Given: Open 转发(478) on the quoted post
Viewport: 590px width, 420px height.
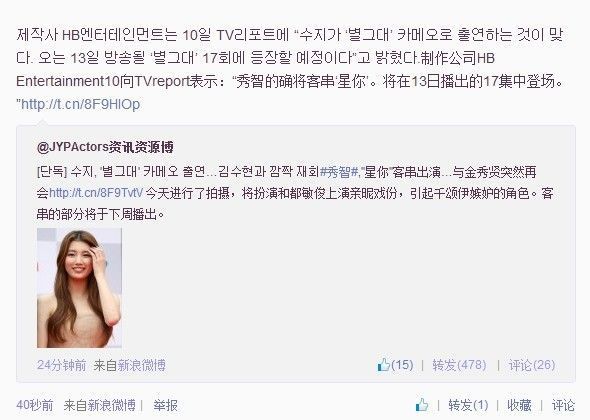Looking at the screenshot, I should pos(459,365).
